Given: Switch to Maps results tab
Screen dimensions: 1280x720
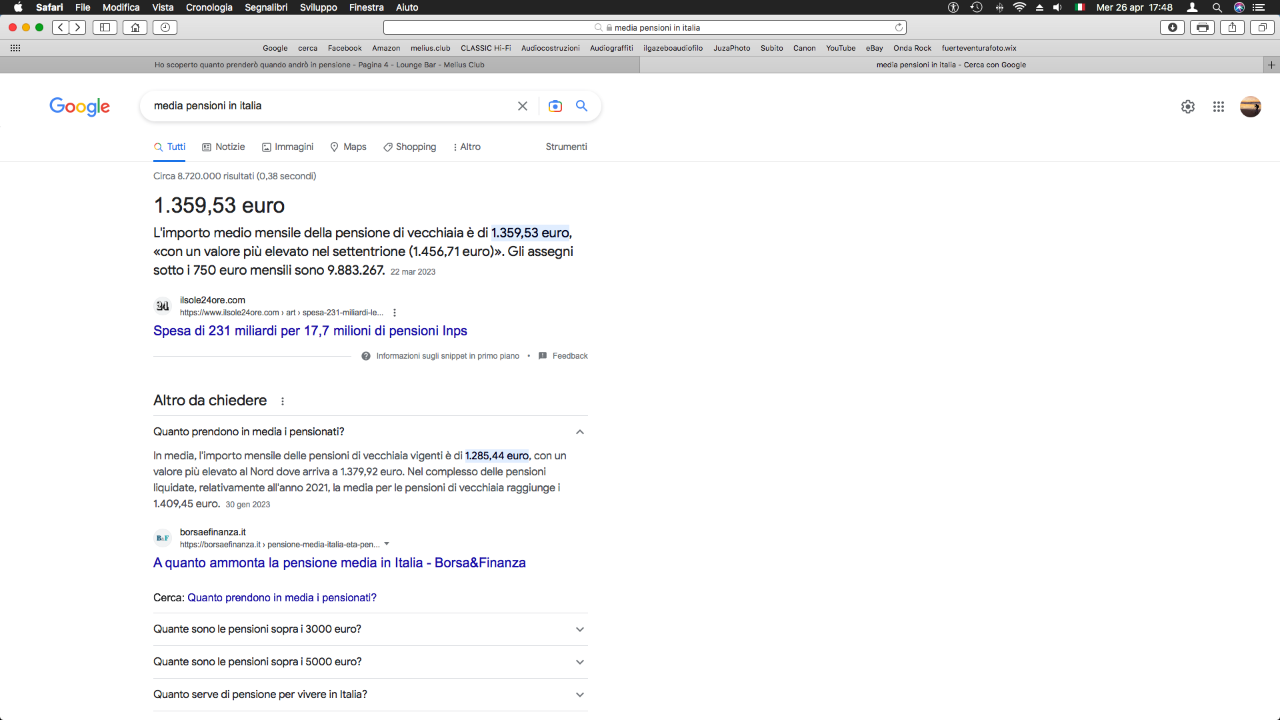Looking at the screenshot, I should click(348, 147).
